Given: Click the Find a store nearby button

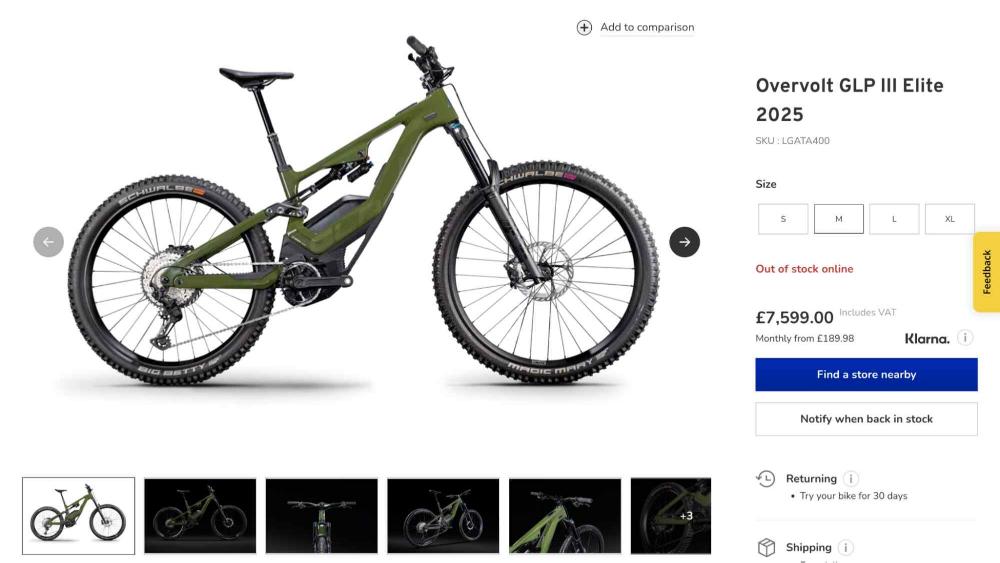Looking at the screenshot, I should click(x=866, y=374).
